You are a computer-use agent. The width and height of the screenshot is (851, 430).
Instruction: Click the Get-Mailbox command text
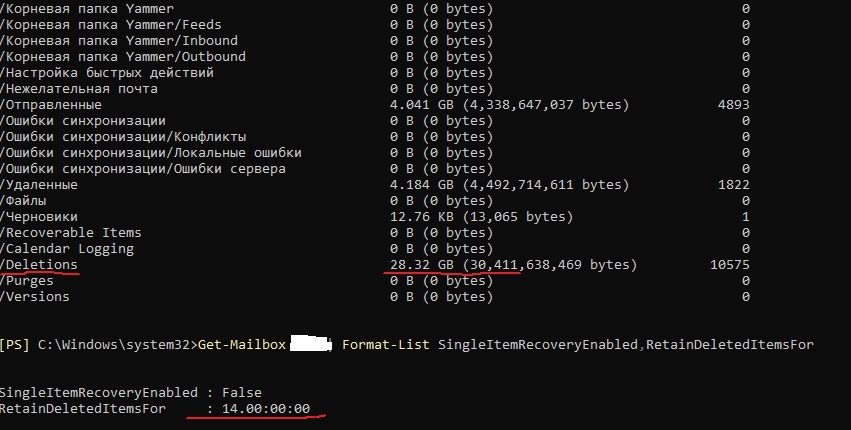coord(242,345)
